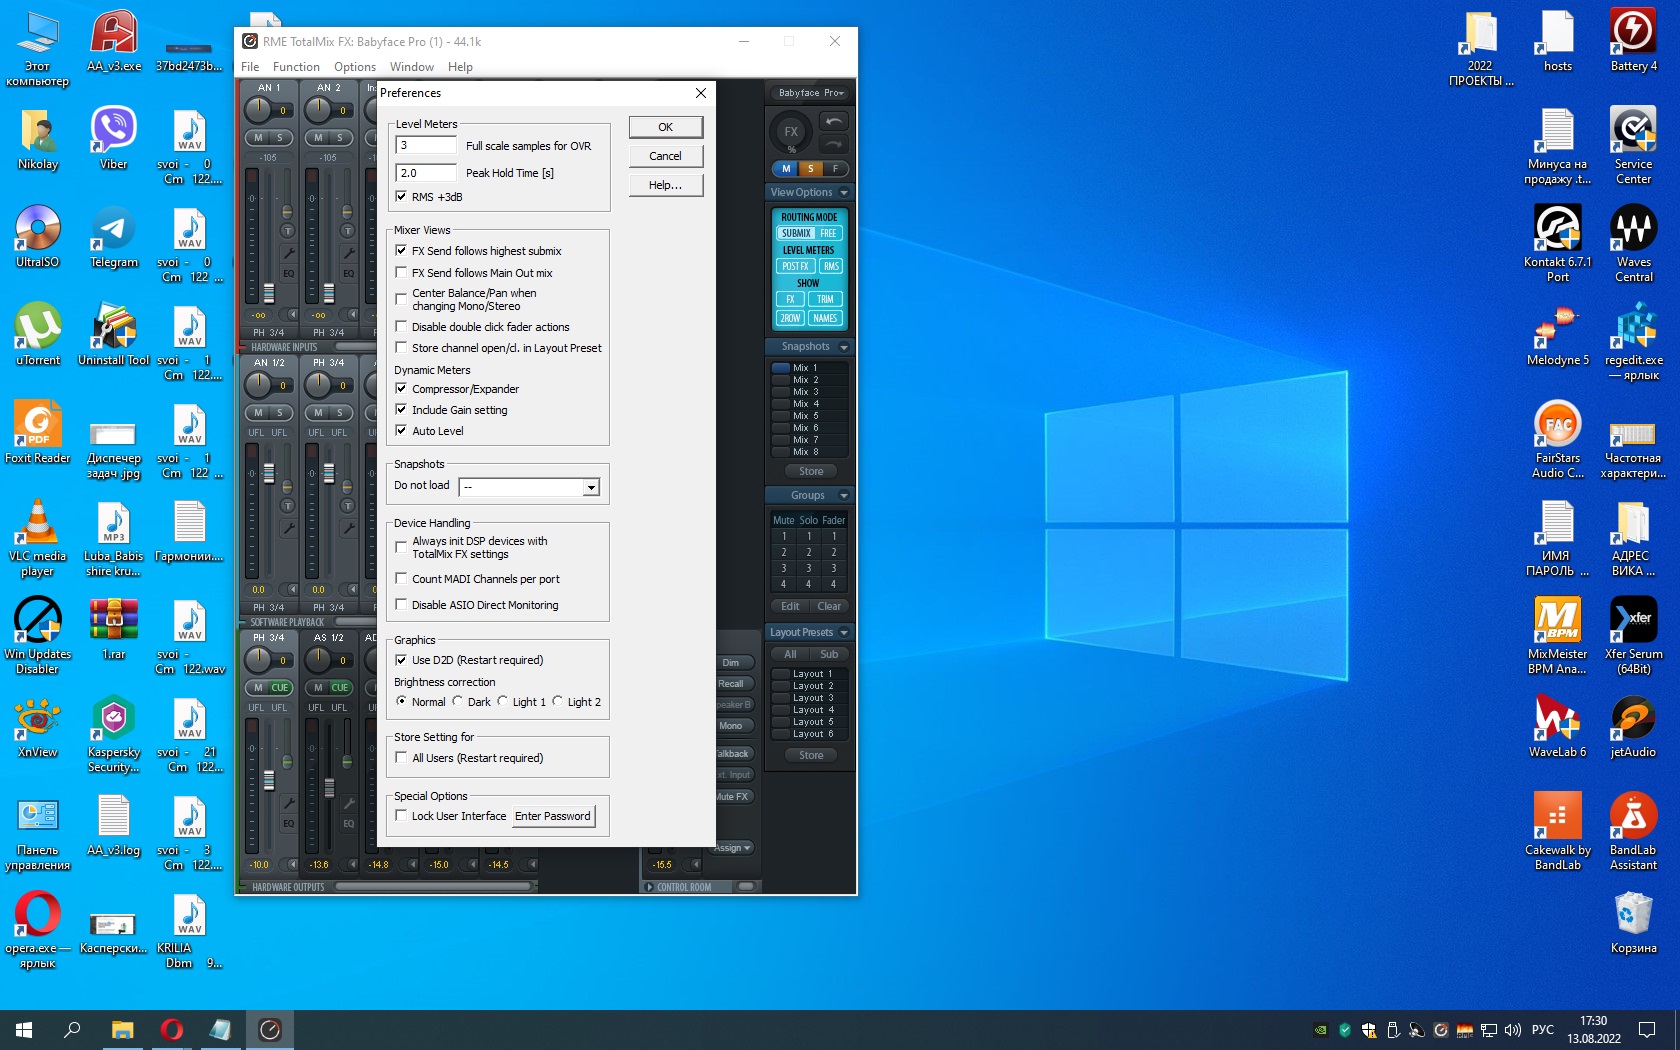This screenshot has height=1050, width=1680.
Task: Click the AN 1 channel volume fader
Action: click(268, 291)
